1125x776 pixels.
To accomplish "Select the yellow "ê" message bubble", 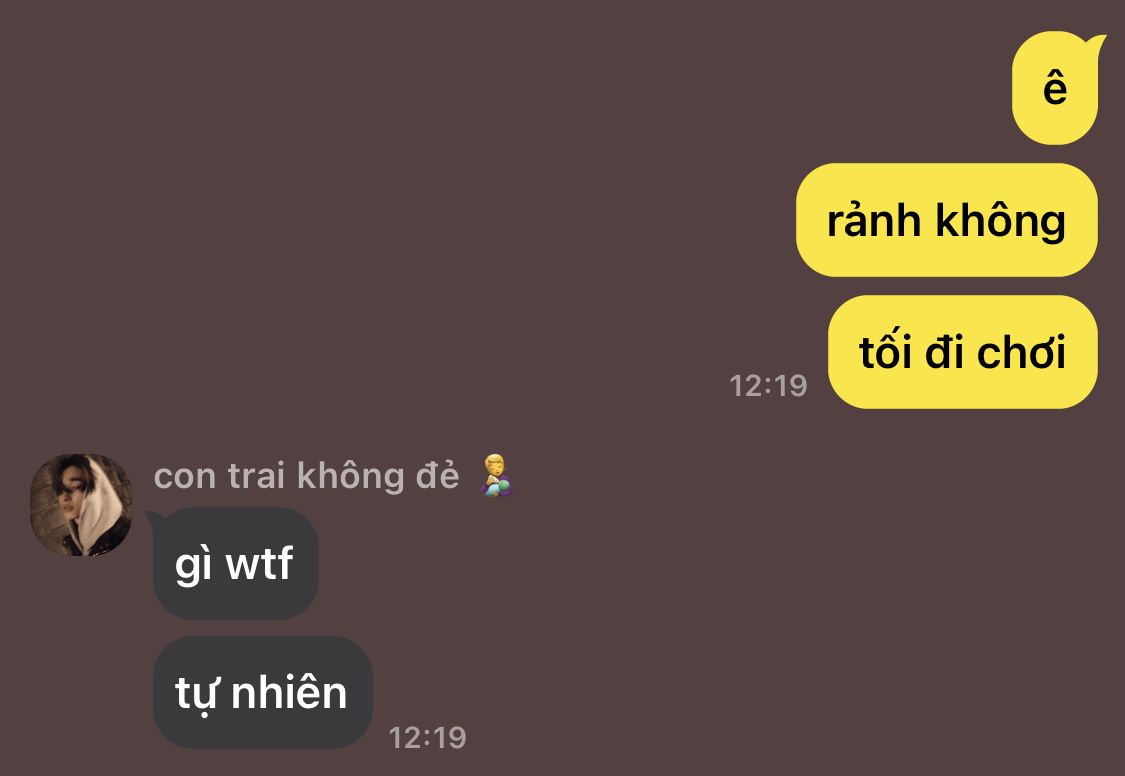I will 1055,88.
